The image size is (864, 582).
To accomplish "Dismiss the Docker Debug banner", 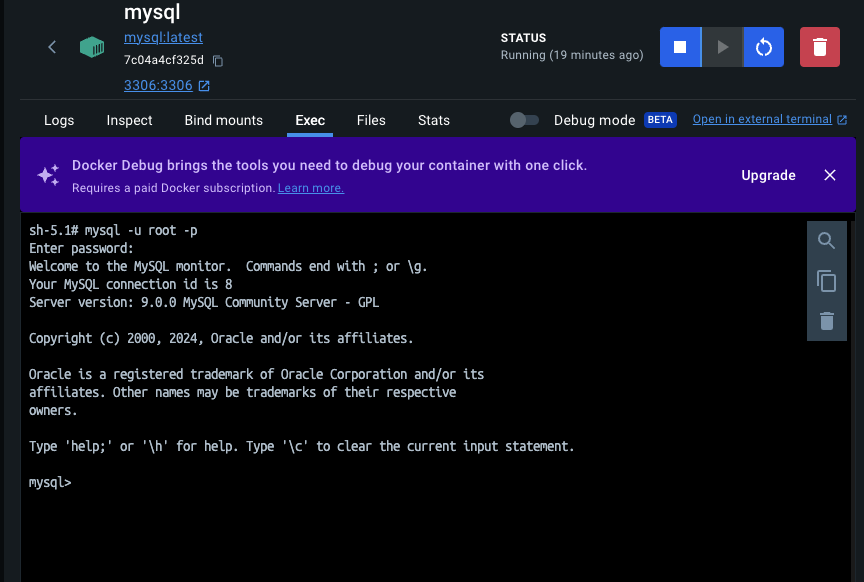I will coord(830,175).
